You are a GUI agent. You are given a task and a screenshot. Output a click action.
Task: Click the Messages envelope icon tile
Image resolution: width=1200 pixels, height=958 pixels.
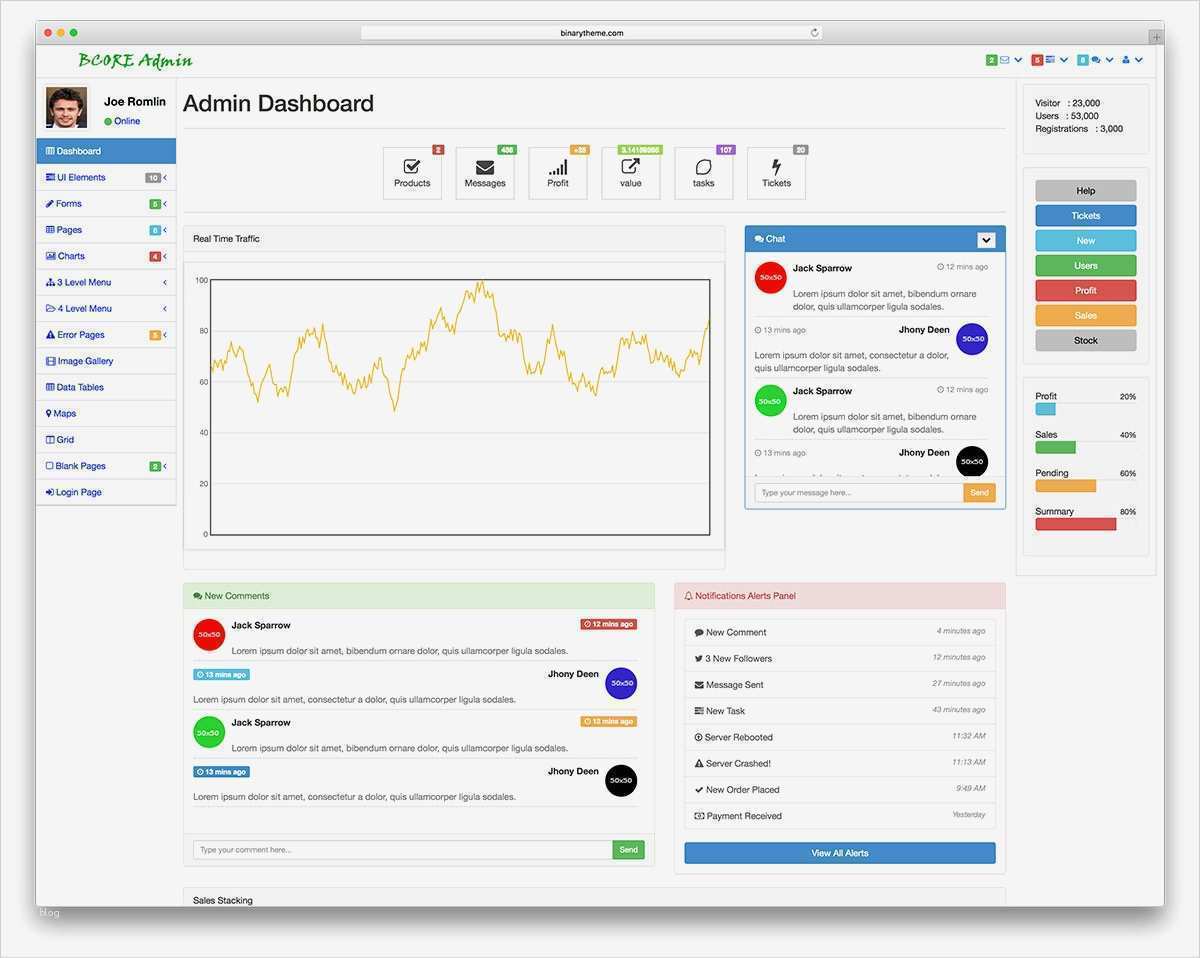click(485, 174)
